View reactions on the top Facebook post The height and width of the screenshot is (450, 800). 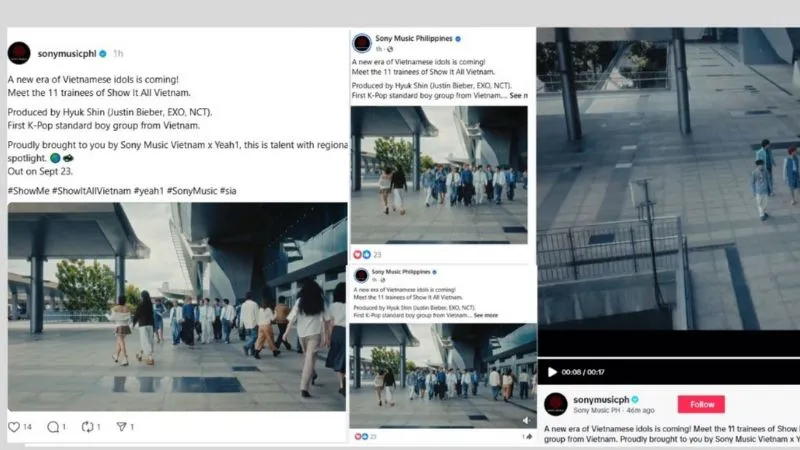366,254
